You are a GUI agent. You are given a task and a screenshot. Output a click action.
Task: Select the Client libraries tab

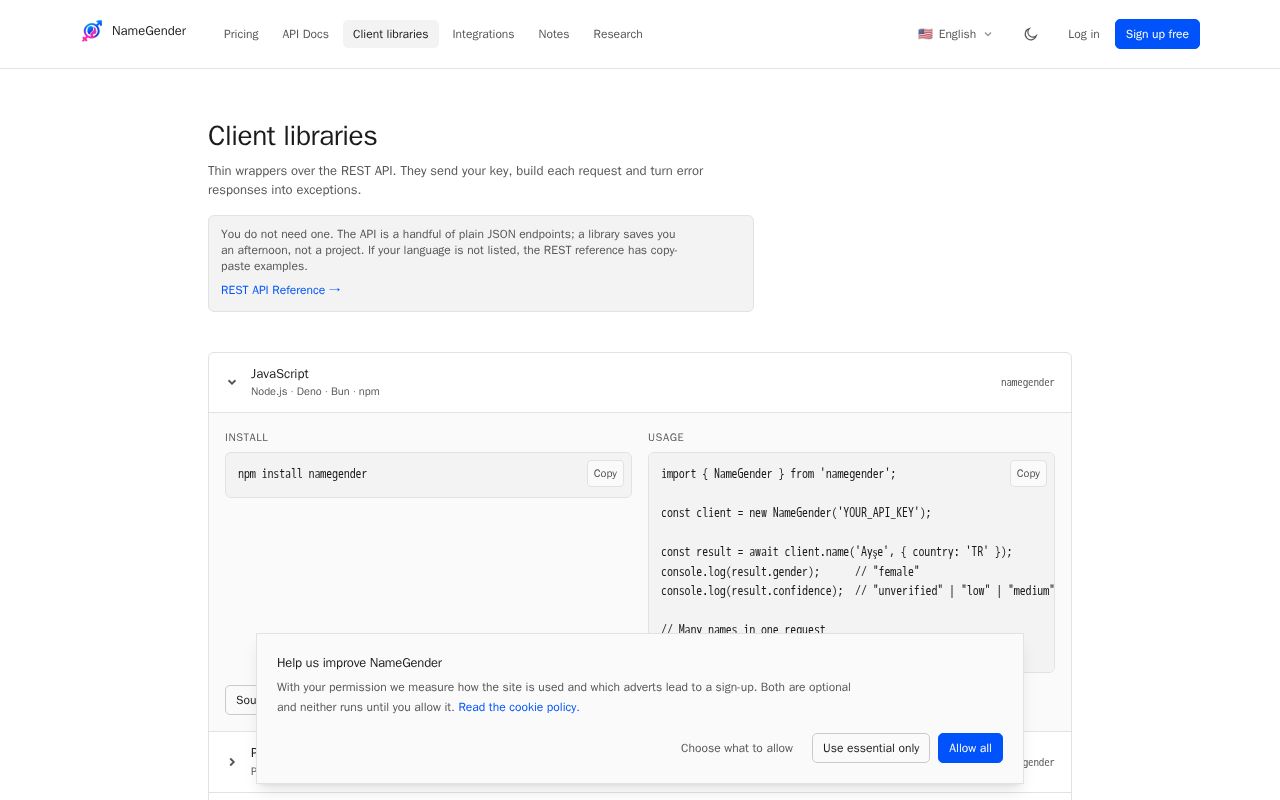(x=391, y=34)
